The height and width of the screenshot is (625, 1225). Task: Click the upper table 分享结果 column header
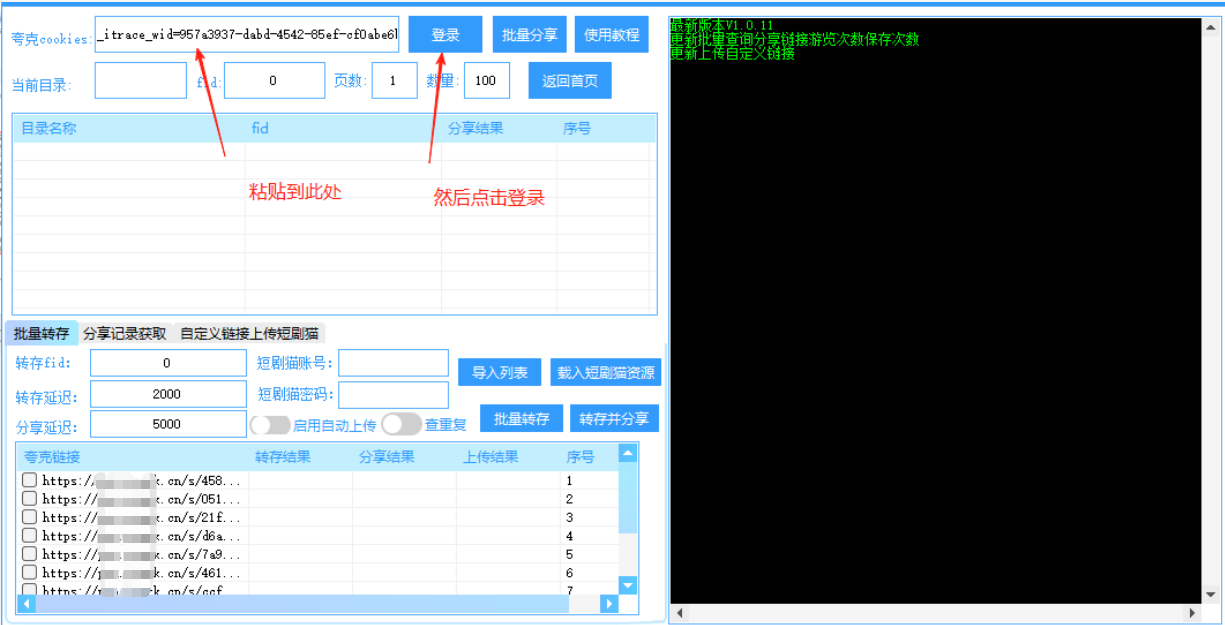[x=499, y=128]
